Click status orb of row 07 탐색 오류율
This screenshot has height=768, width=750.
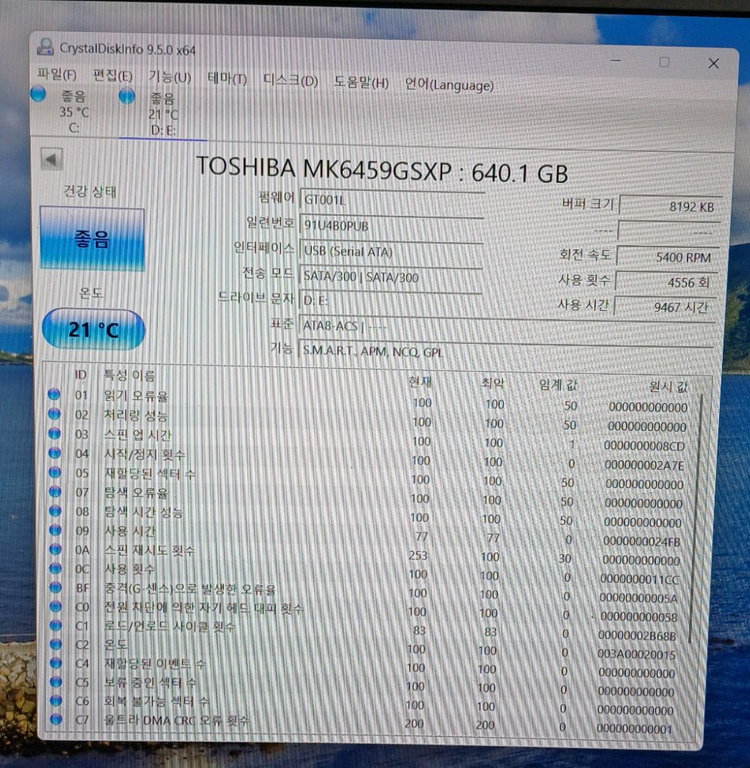click(x=54, y=491)
